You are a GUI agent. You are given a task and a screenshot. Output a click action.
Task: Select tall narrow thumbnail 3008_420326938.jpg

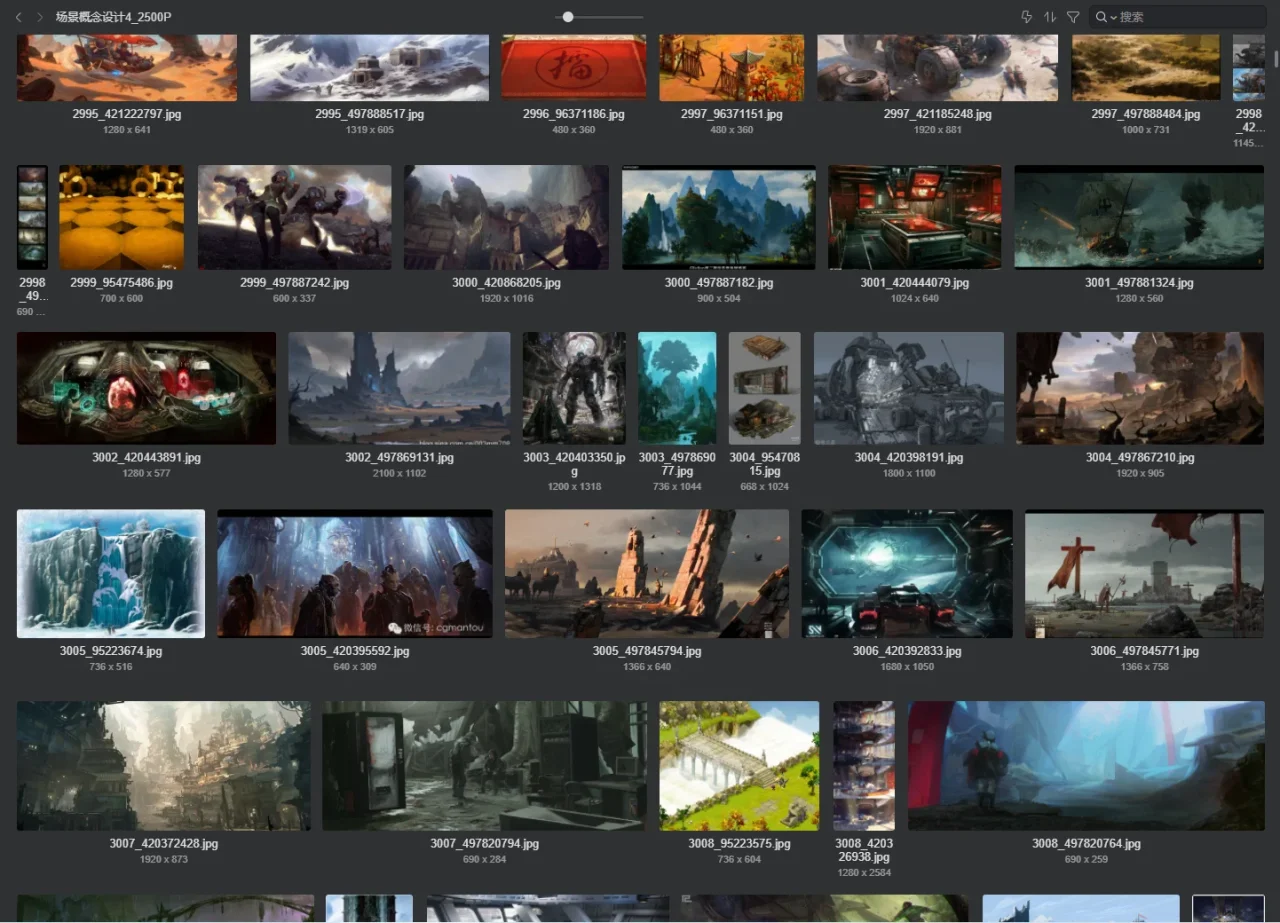(864, 766)
